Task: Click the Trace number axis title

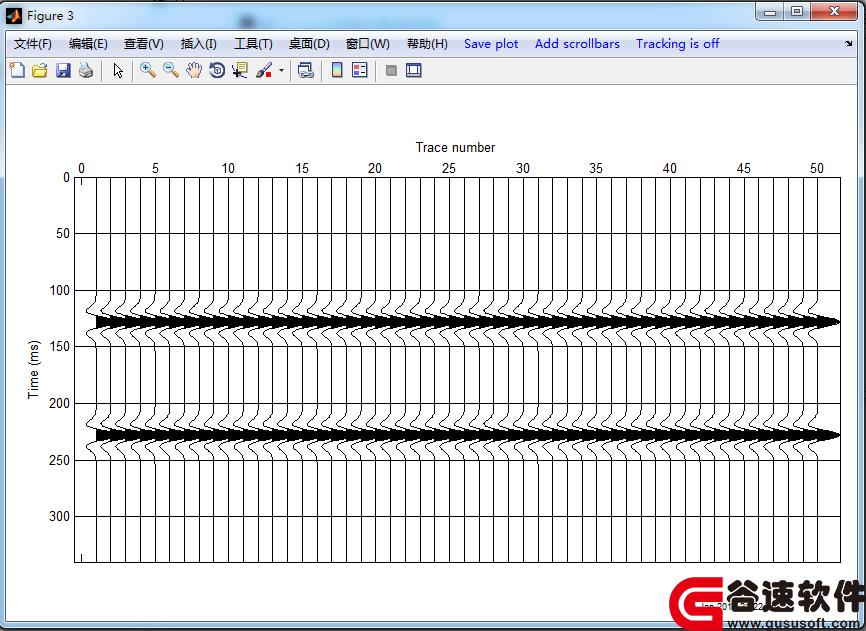Action: (x=455, y=147)
